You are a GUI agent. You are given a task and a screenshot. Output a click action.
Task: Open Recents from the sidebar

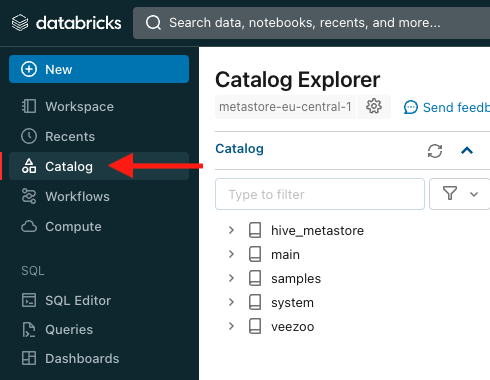click(99, 136)
